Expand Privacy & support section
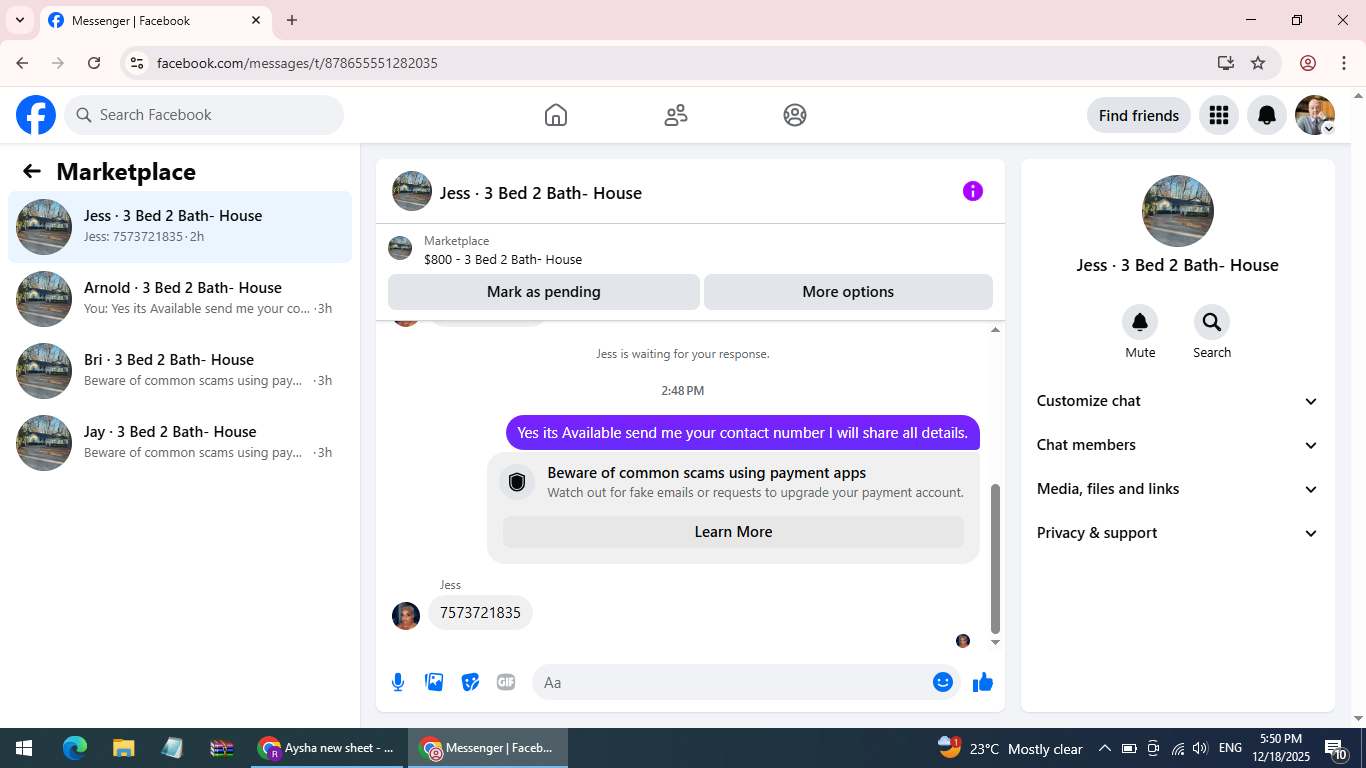This screenshot has width=1366, height=768. pos(1178,533)
